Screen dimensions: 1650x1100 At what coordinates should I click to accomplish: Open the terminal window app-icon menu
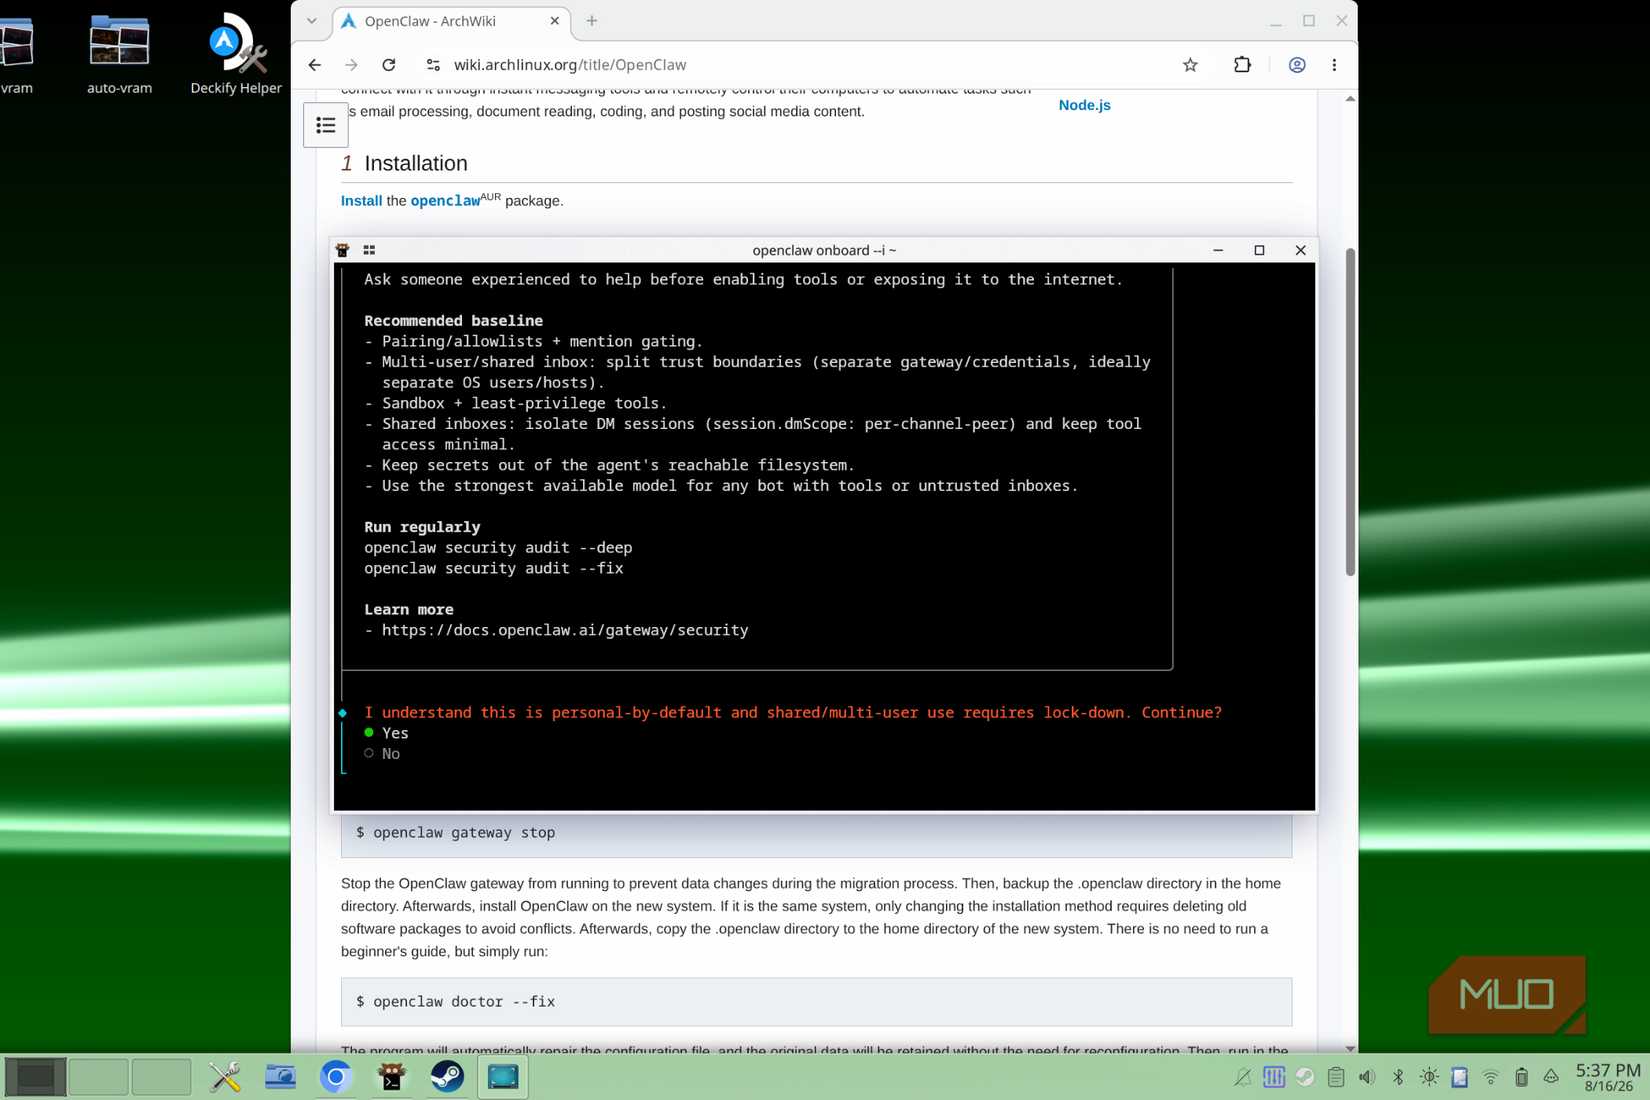[x=342, y=250]
